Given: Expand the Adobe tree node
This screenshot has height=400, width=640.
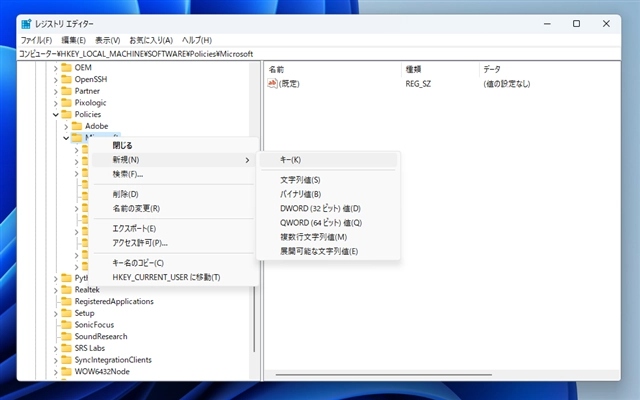Looking at the screenshot, I should pyautogui.click(x=66, y=127).
